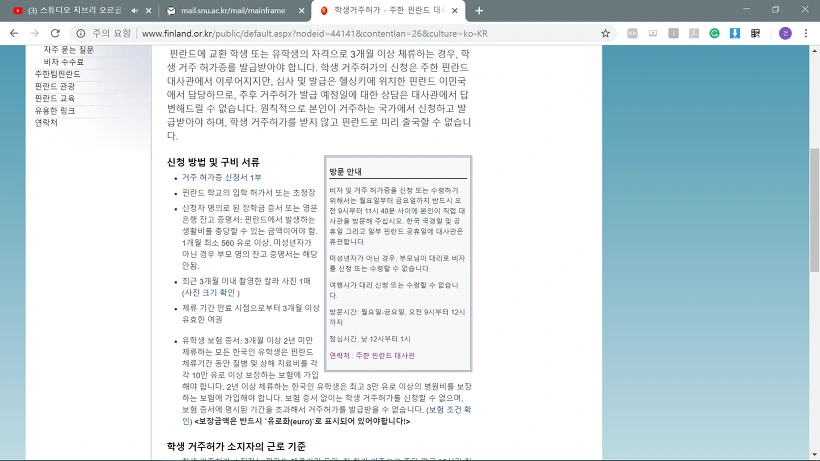
Task: Click the forward navigation arrow
Action: 35,33
